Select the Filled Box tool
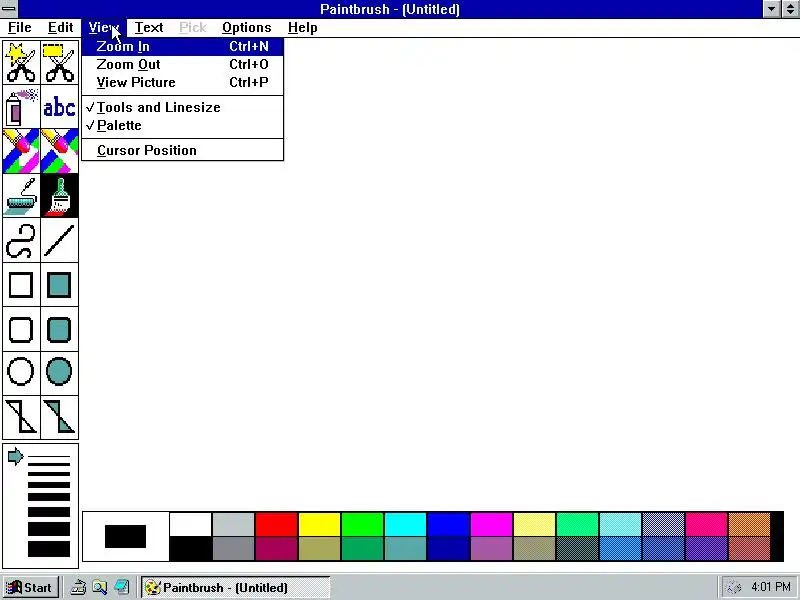 tap(60, 285)
